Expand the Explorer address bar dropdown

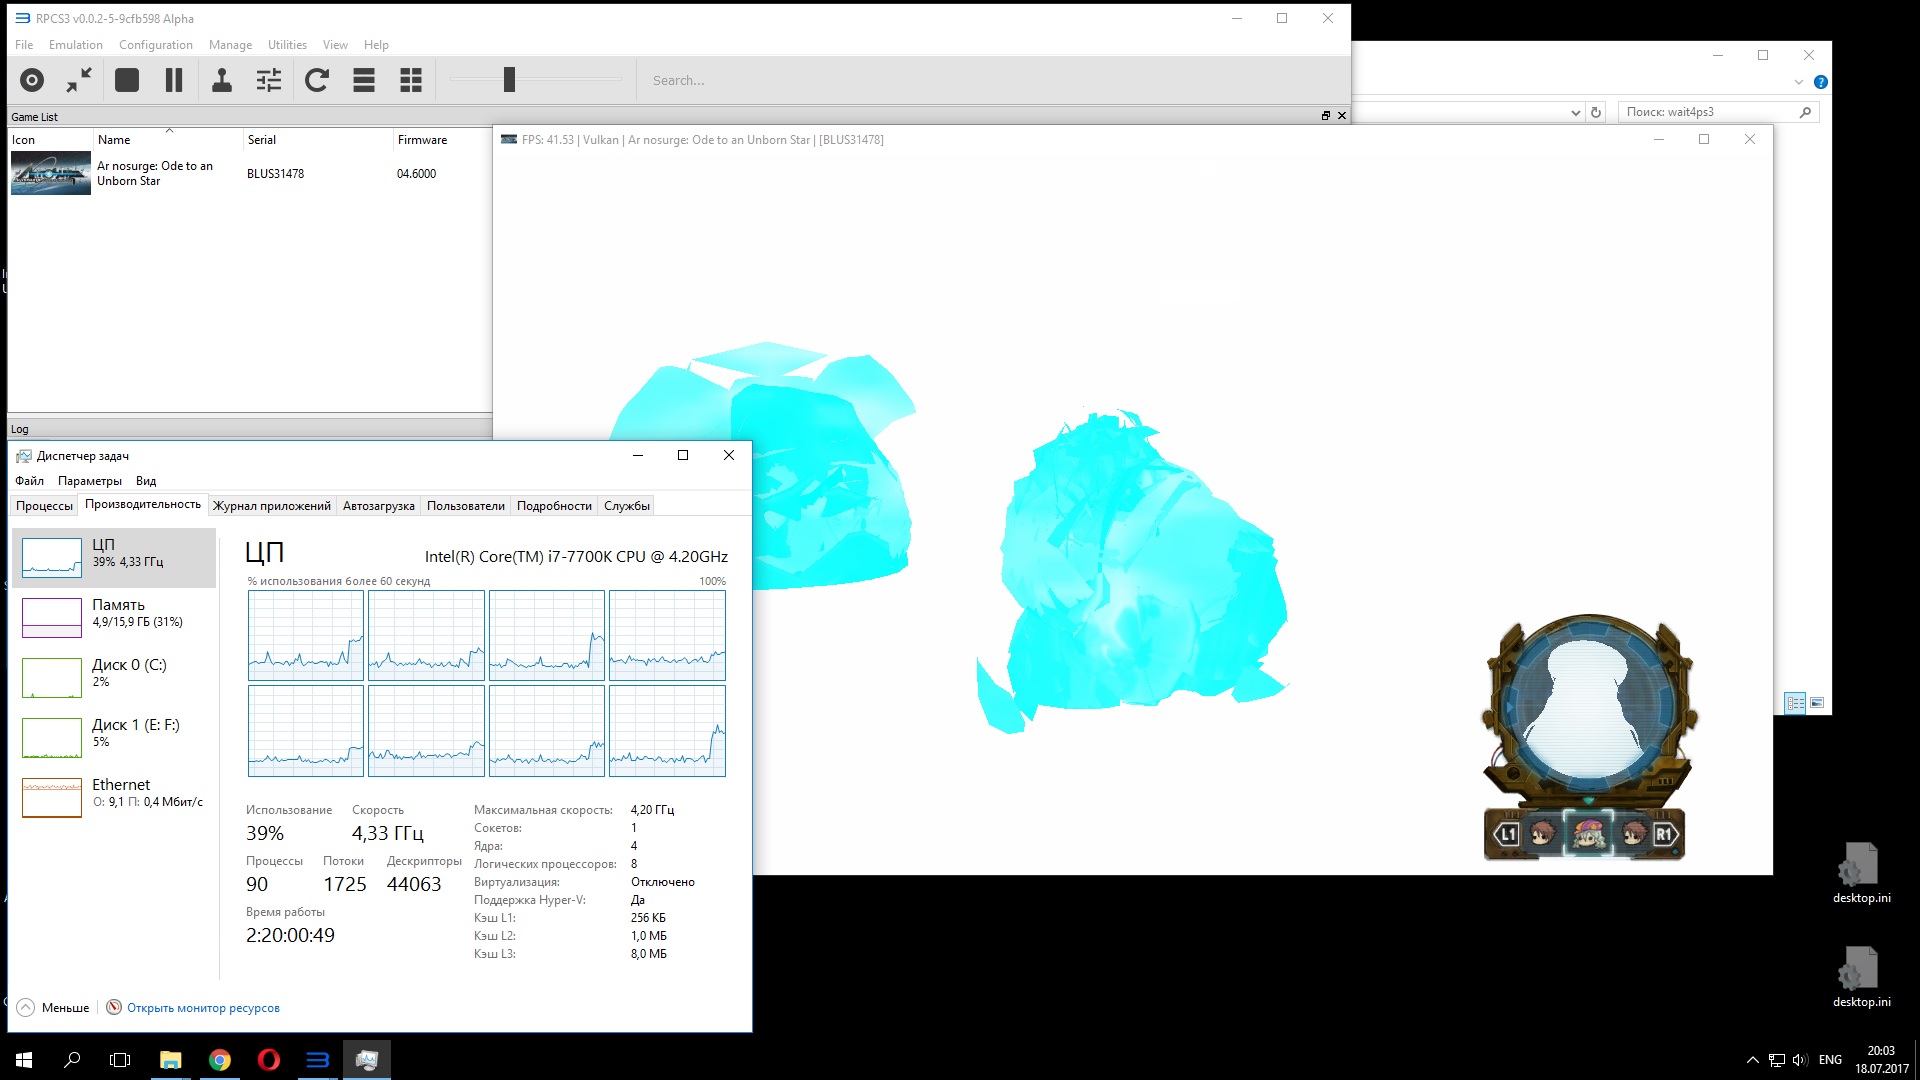[x=1575, y=113]
